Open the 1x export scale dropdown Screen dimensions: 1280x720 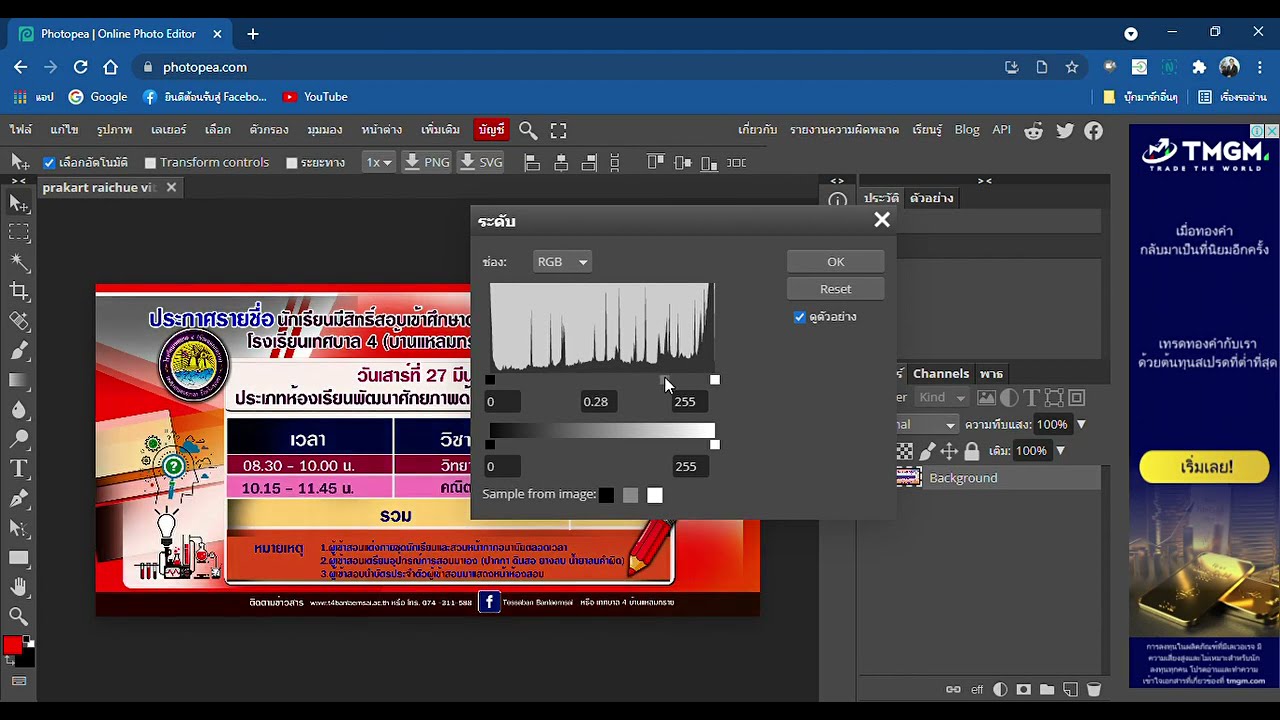coord(378,162)
